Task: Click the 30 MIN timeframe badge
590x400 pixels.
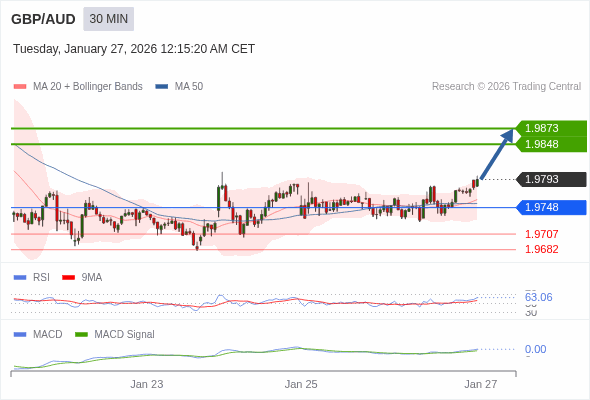Action: (x=108, y=19)
